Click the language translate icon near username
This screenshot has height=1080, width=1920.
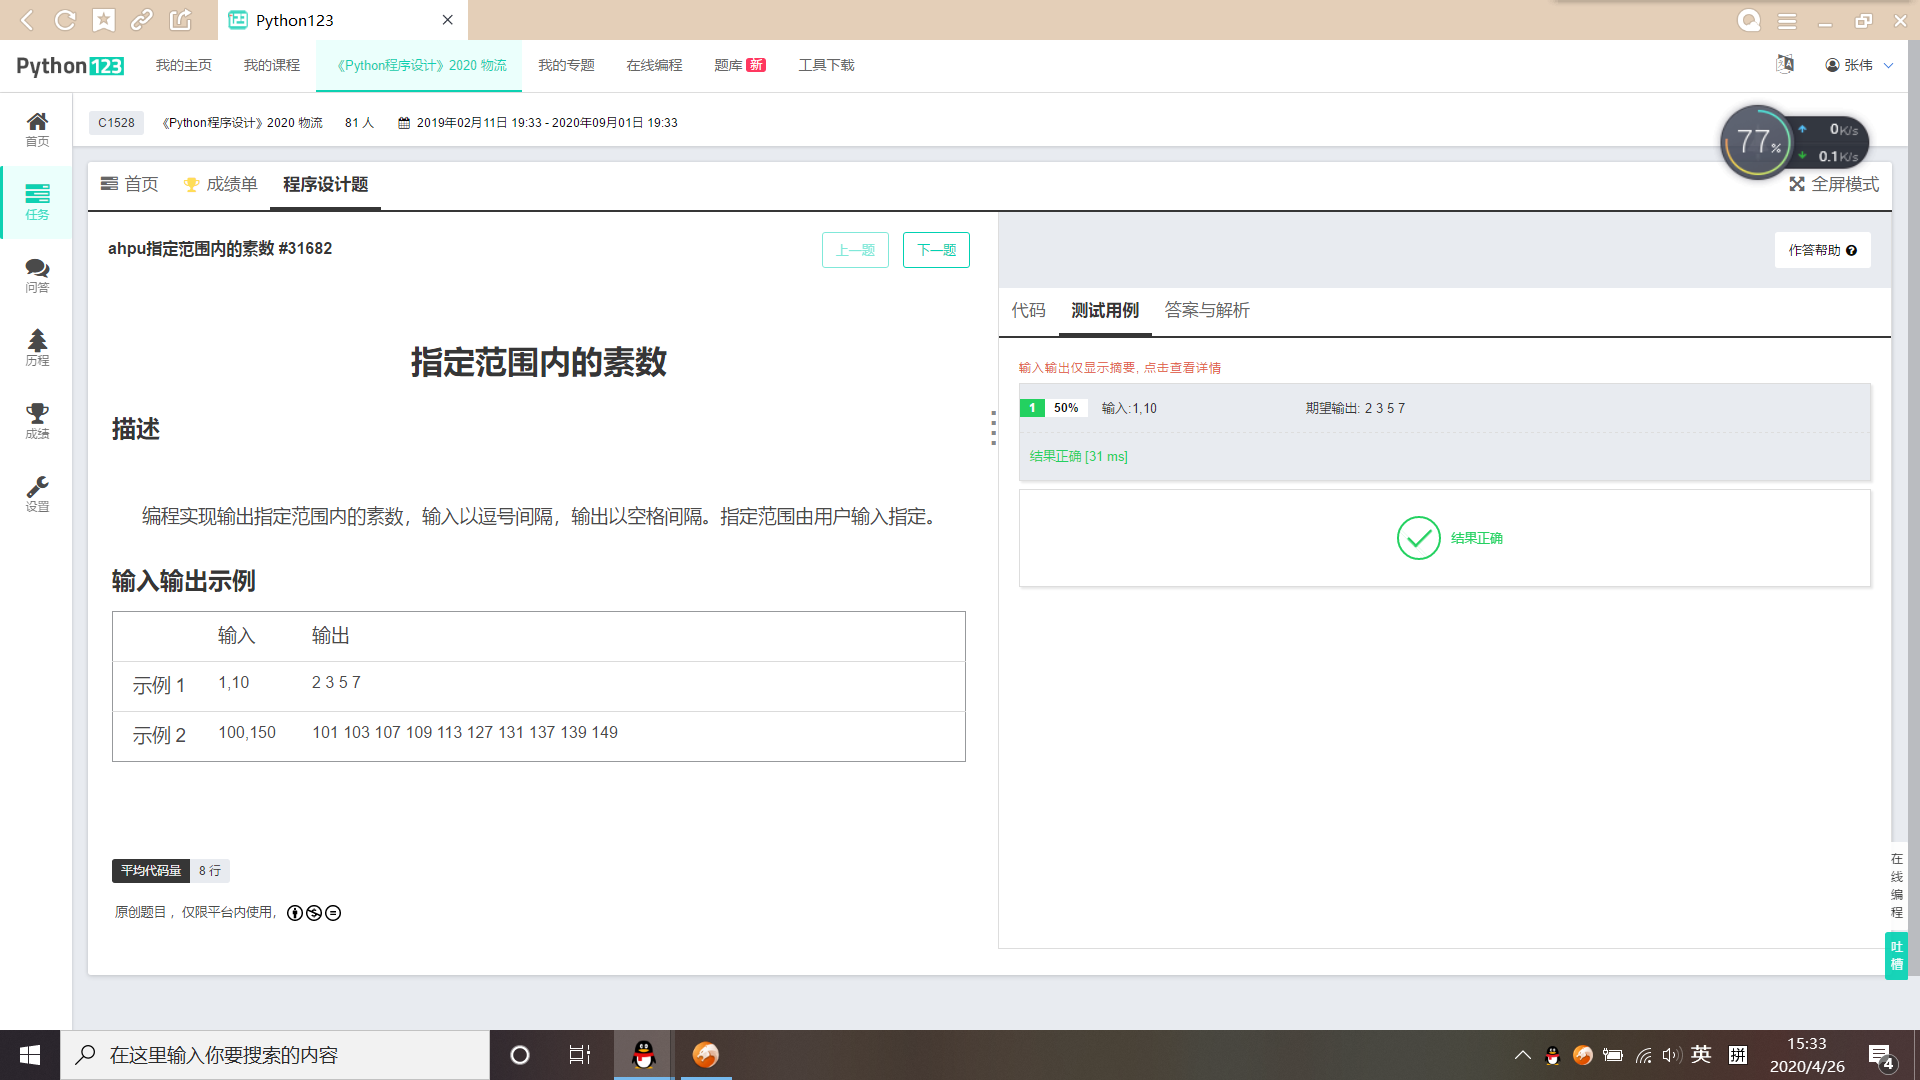(1785, 65)
